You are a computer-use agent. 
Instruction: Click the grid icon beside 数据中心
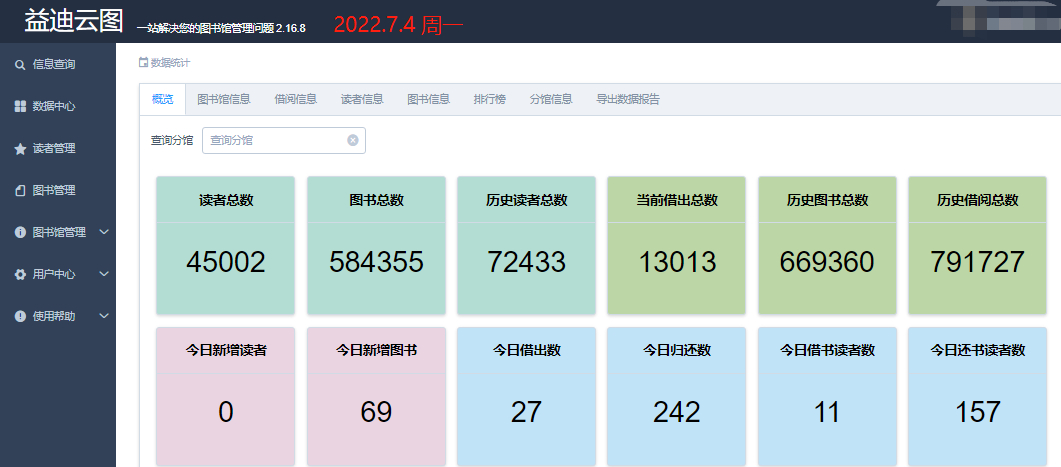click(20, 106)
